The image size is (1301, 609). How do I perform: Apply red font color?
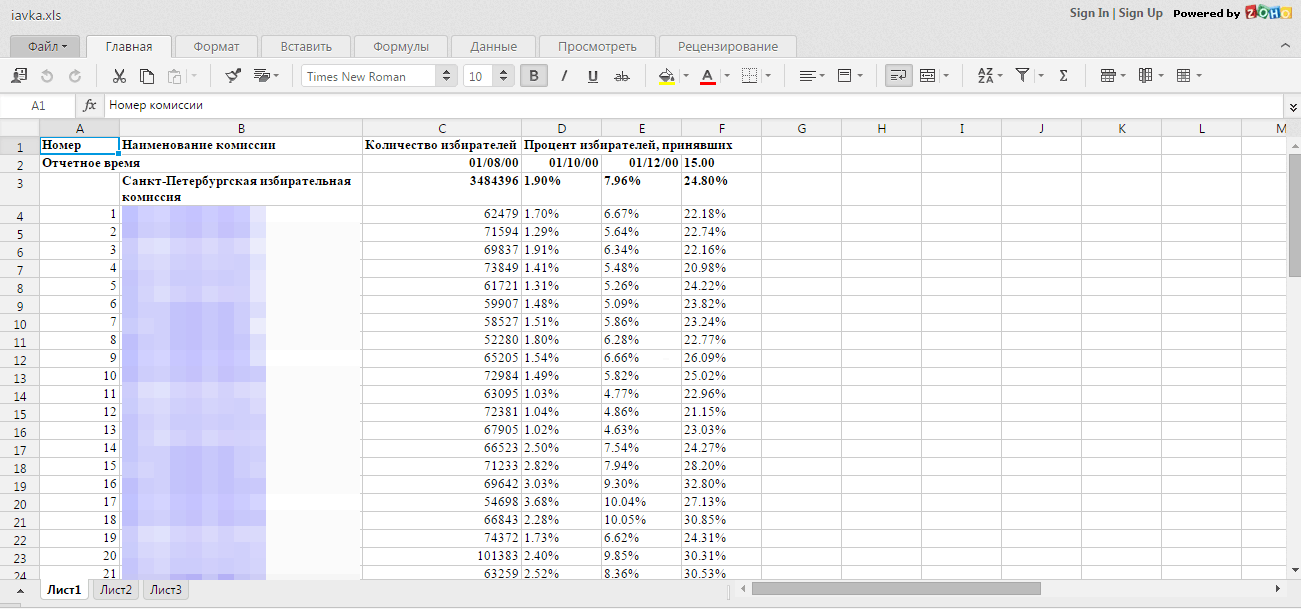click(708, 76)
